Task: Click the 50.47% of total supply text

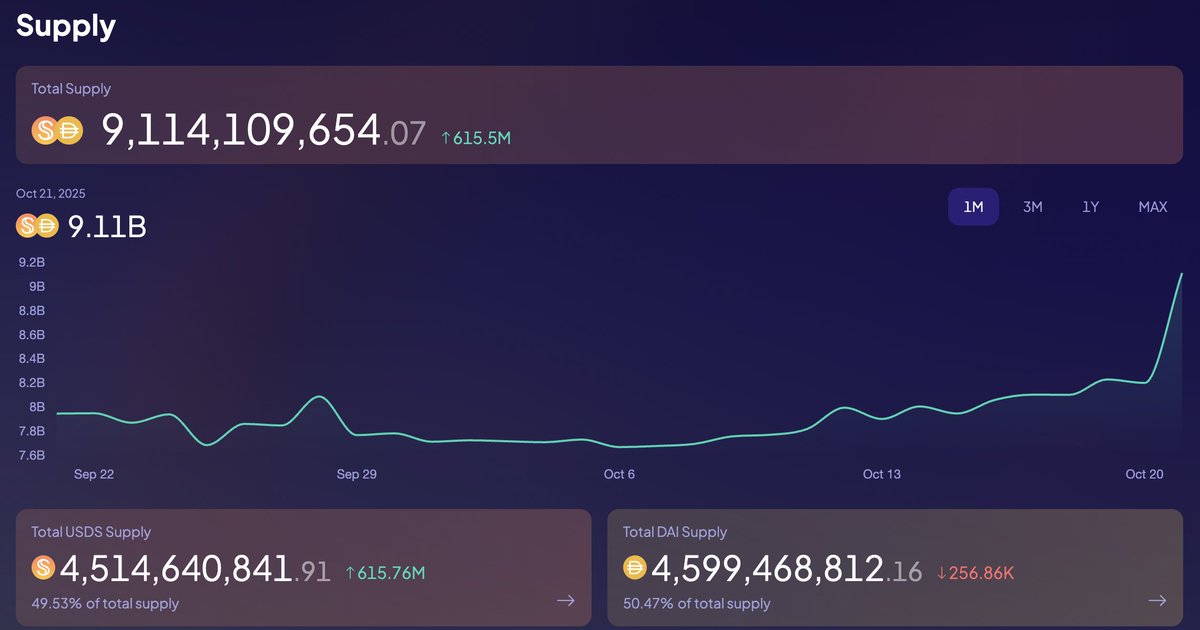Action: [x=697, y=603]
